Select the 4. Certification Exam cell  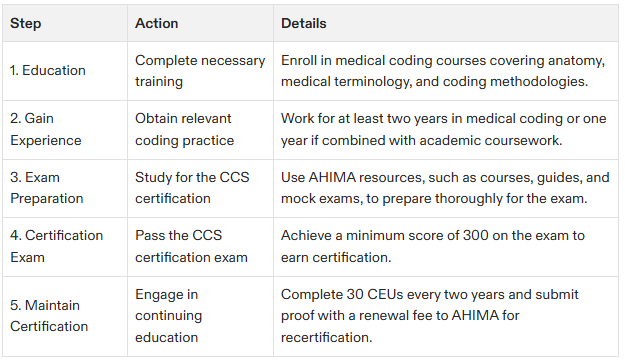pyautogui.click(x=65, y=247)
